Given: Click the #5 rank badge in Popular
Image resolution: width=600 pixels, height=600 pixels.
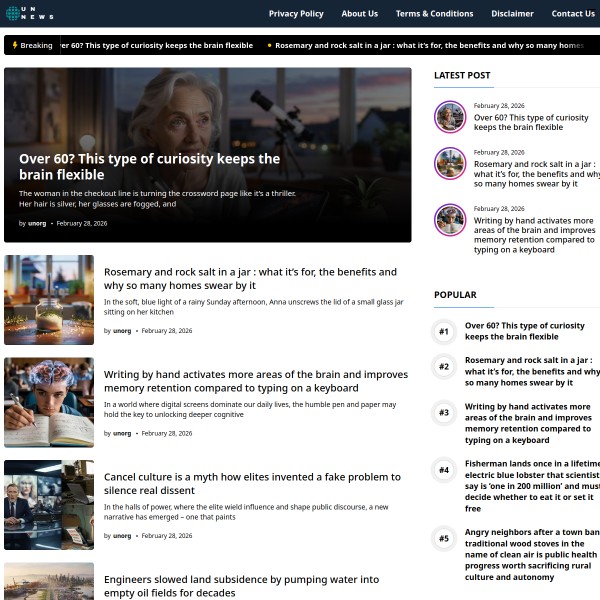Looking at the screenshot, I should (x=444, y=539).
